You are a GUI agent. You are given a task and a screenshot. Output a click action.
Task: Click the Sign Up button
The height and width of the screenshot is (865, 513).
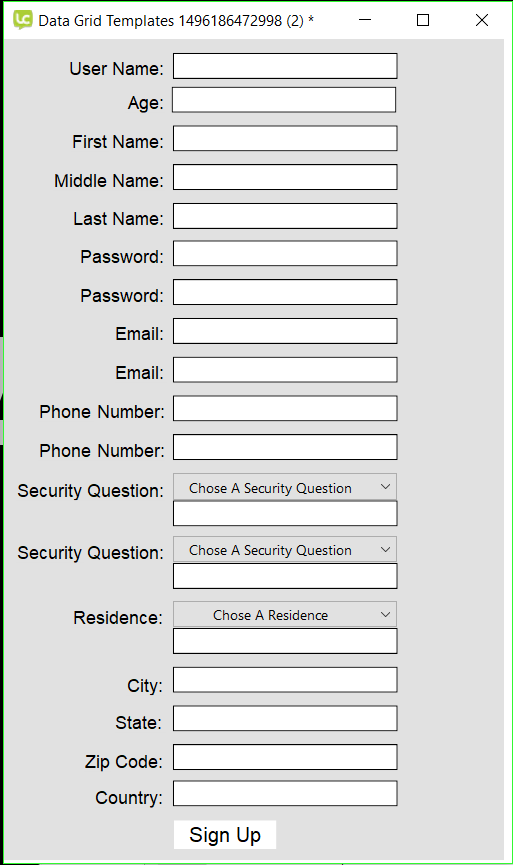[x=225, y=835]
